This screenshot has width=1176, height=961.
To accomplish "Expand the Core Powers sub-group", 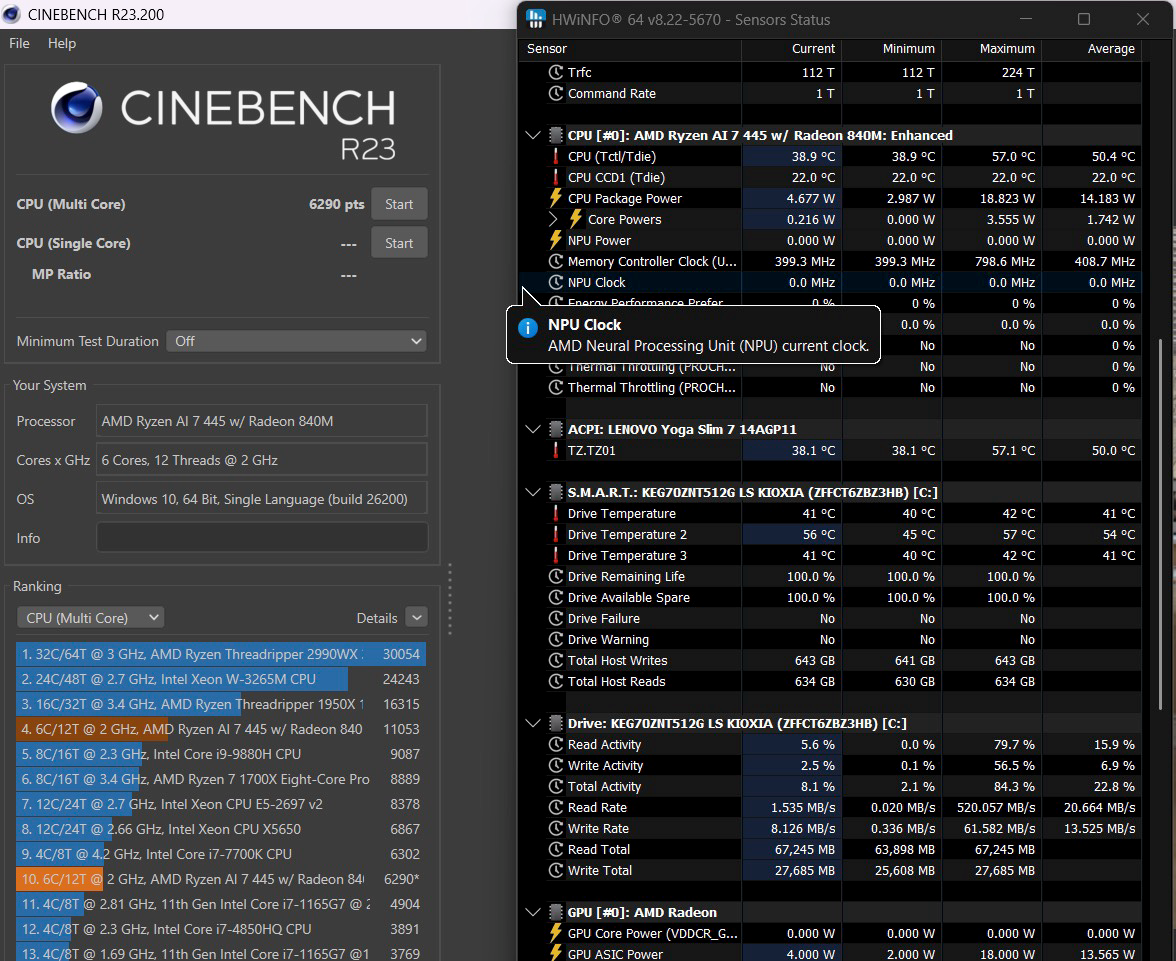I will coord(553,219).
